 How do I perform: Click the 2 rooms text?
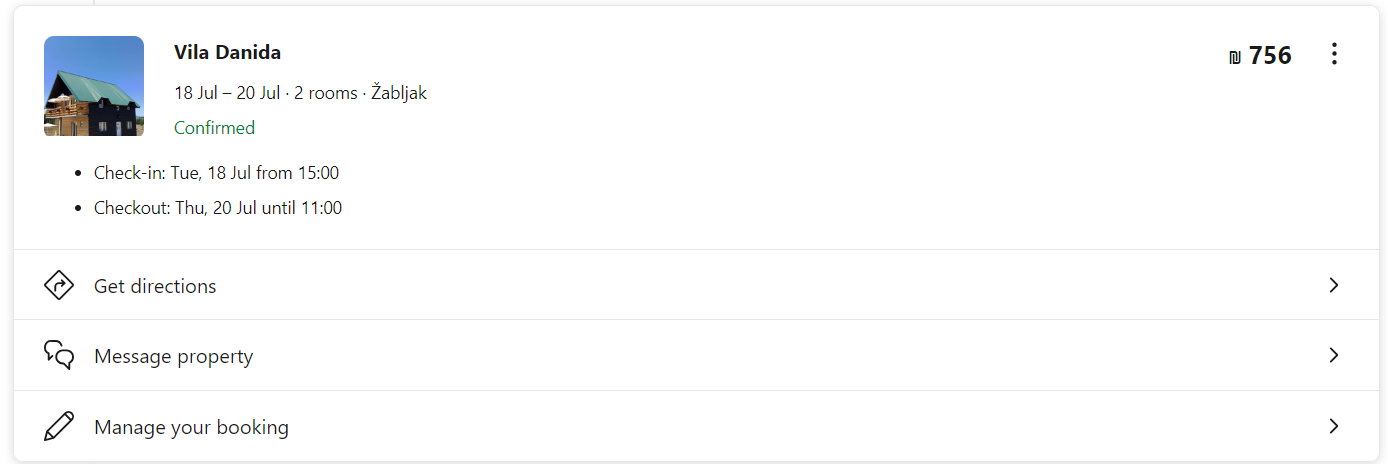click(x=326, y=93)
